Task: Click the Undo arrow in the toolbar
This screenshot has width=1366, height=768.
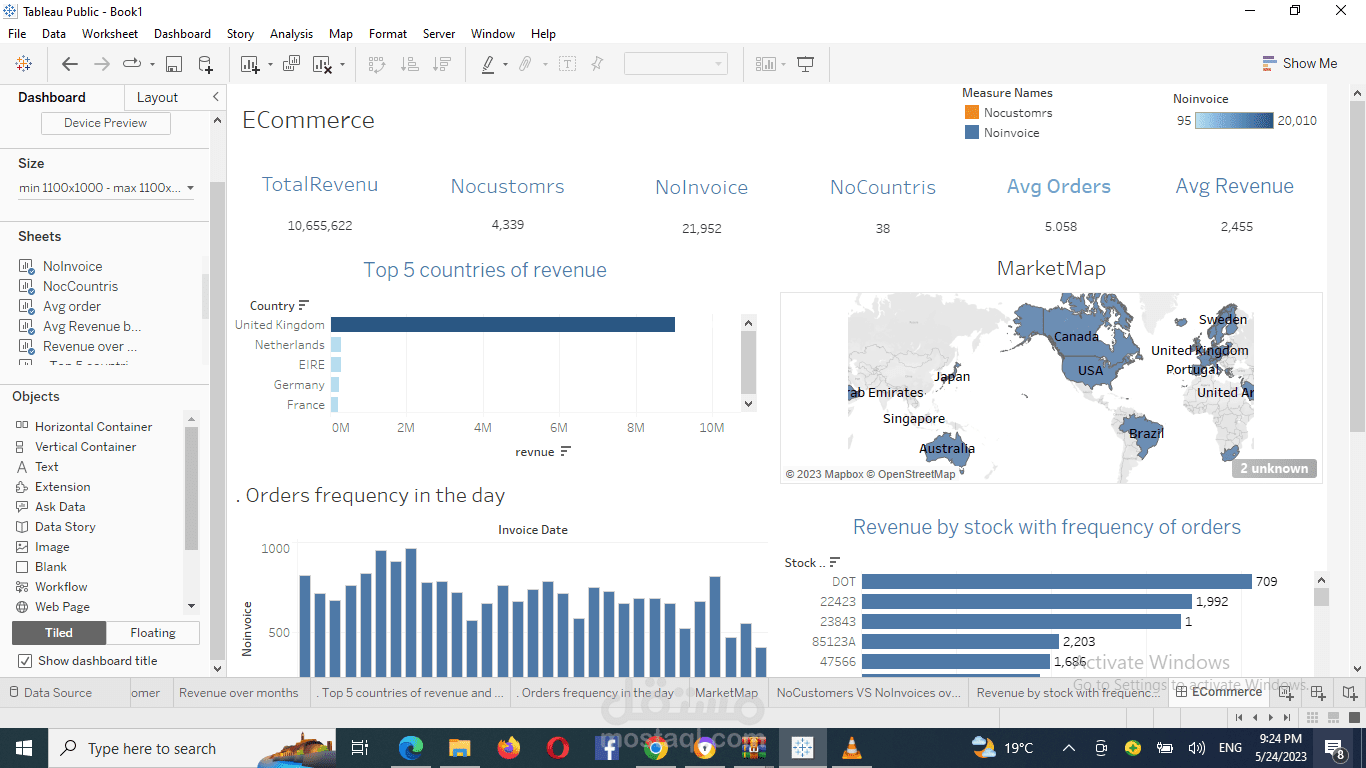Action: pyautogui.click(x=69, y=63)
